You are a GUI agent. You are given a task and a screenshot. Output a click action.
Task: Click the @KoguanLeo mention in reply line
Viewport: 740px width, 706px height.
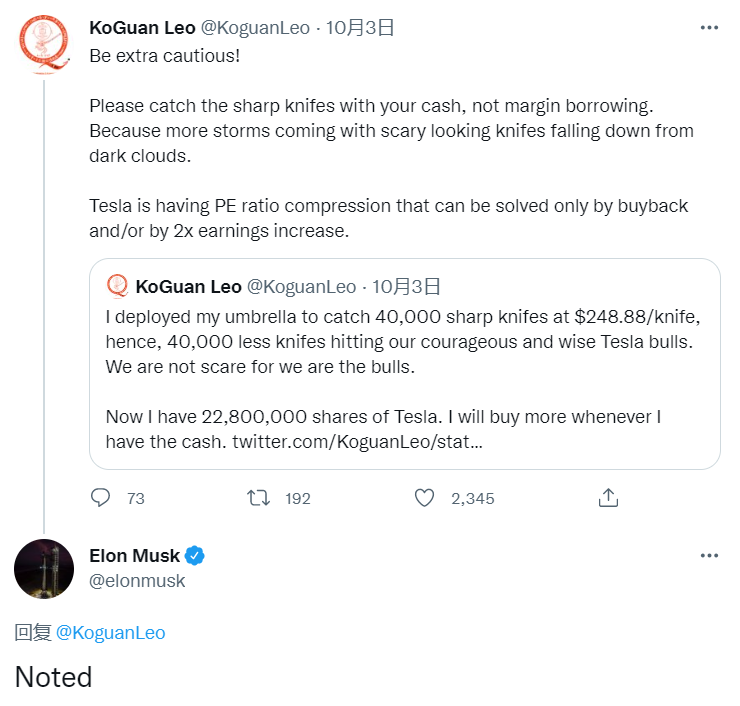[110, 633]
